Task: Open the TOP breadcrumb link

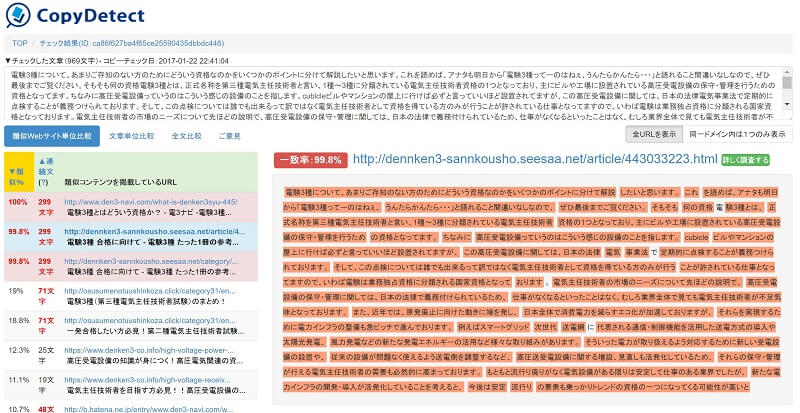Action: (20, 43)
